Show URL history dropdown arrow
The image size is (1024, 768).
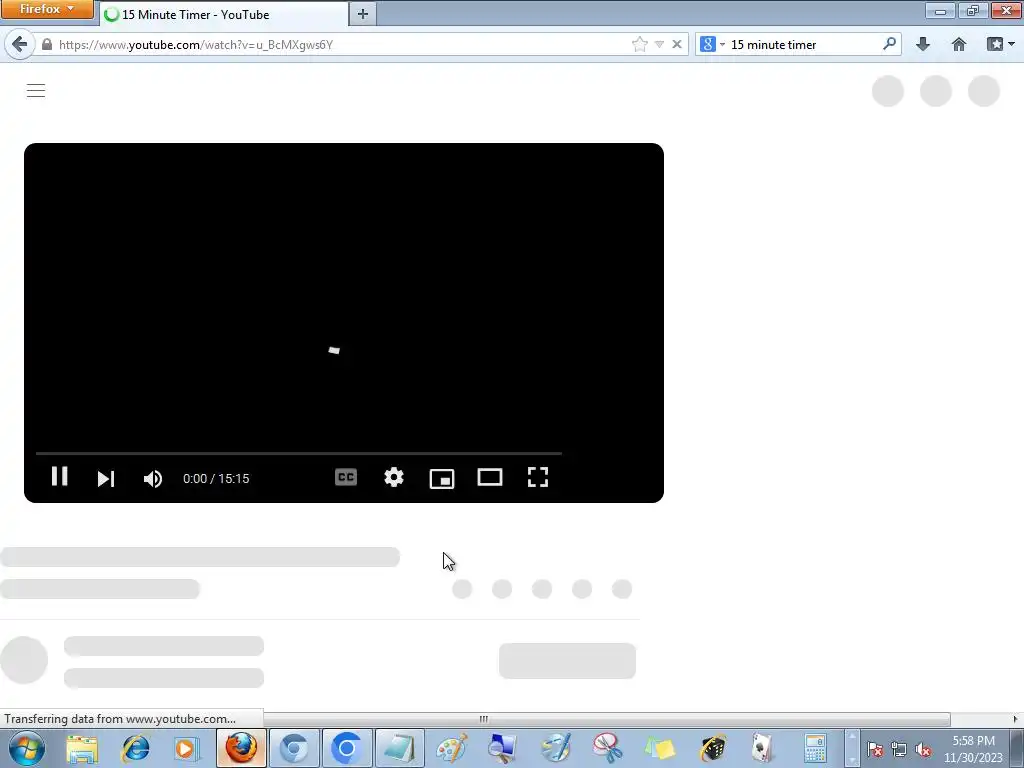660,44
